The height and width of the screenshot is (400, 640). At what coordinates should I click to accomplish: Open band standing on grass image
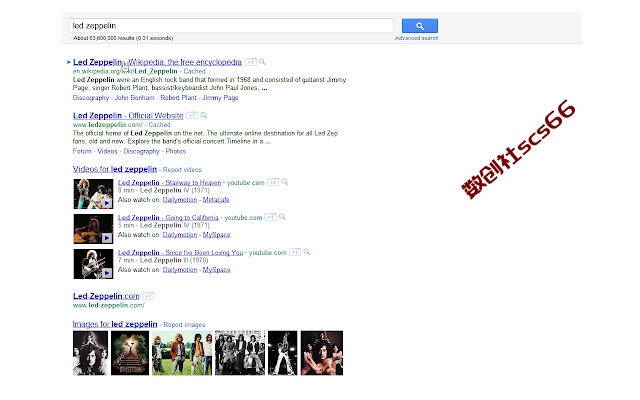point(182,353)
